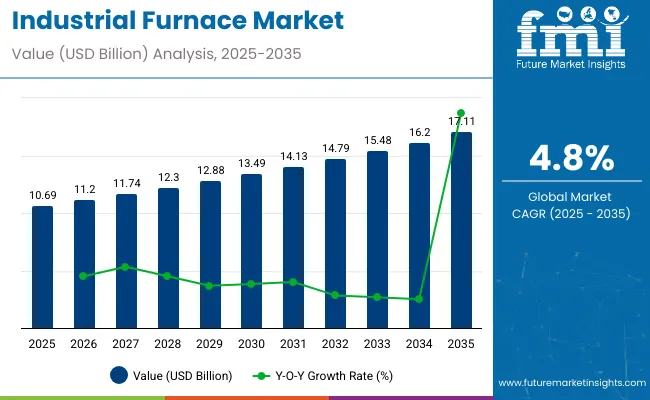
Task: Click the 2030 x-axis label
Action: (251, 344)
